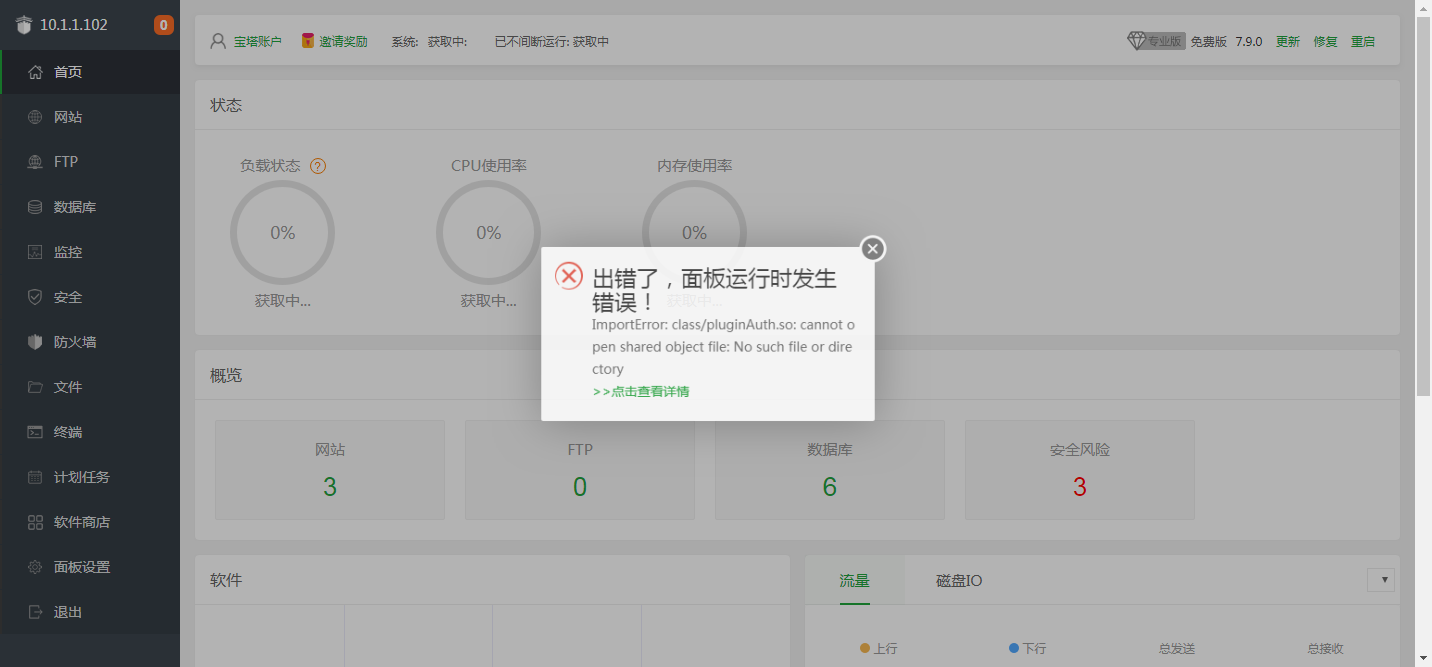
Task: Go to the 网站 websites section
Action: coord(90,117)
